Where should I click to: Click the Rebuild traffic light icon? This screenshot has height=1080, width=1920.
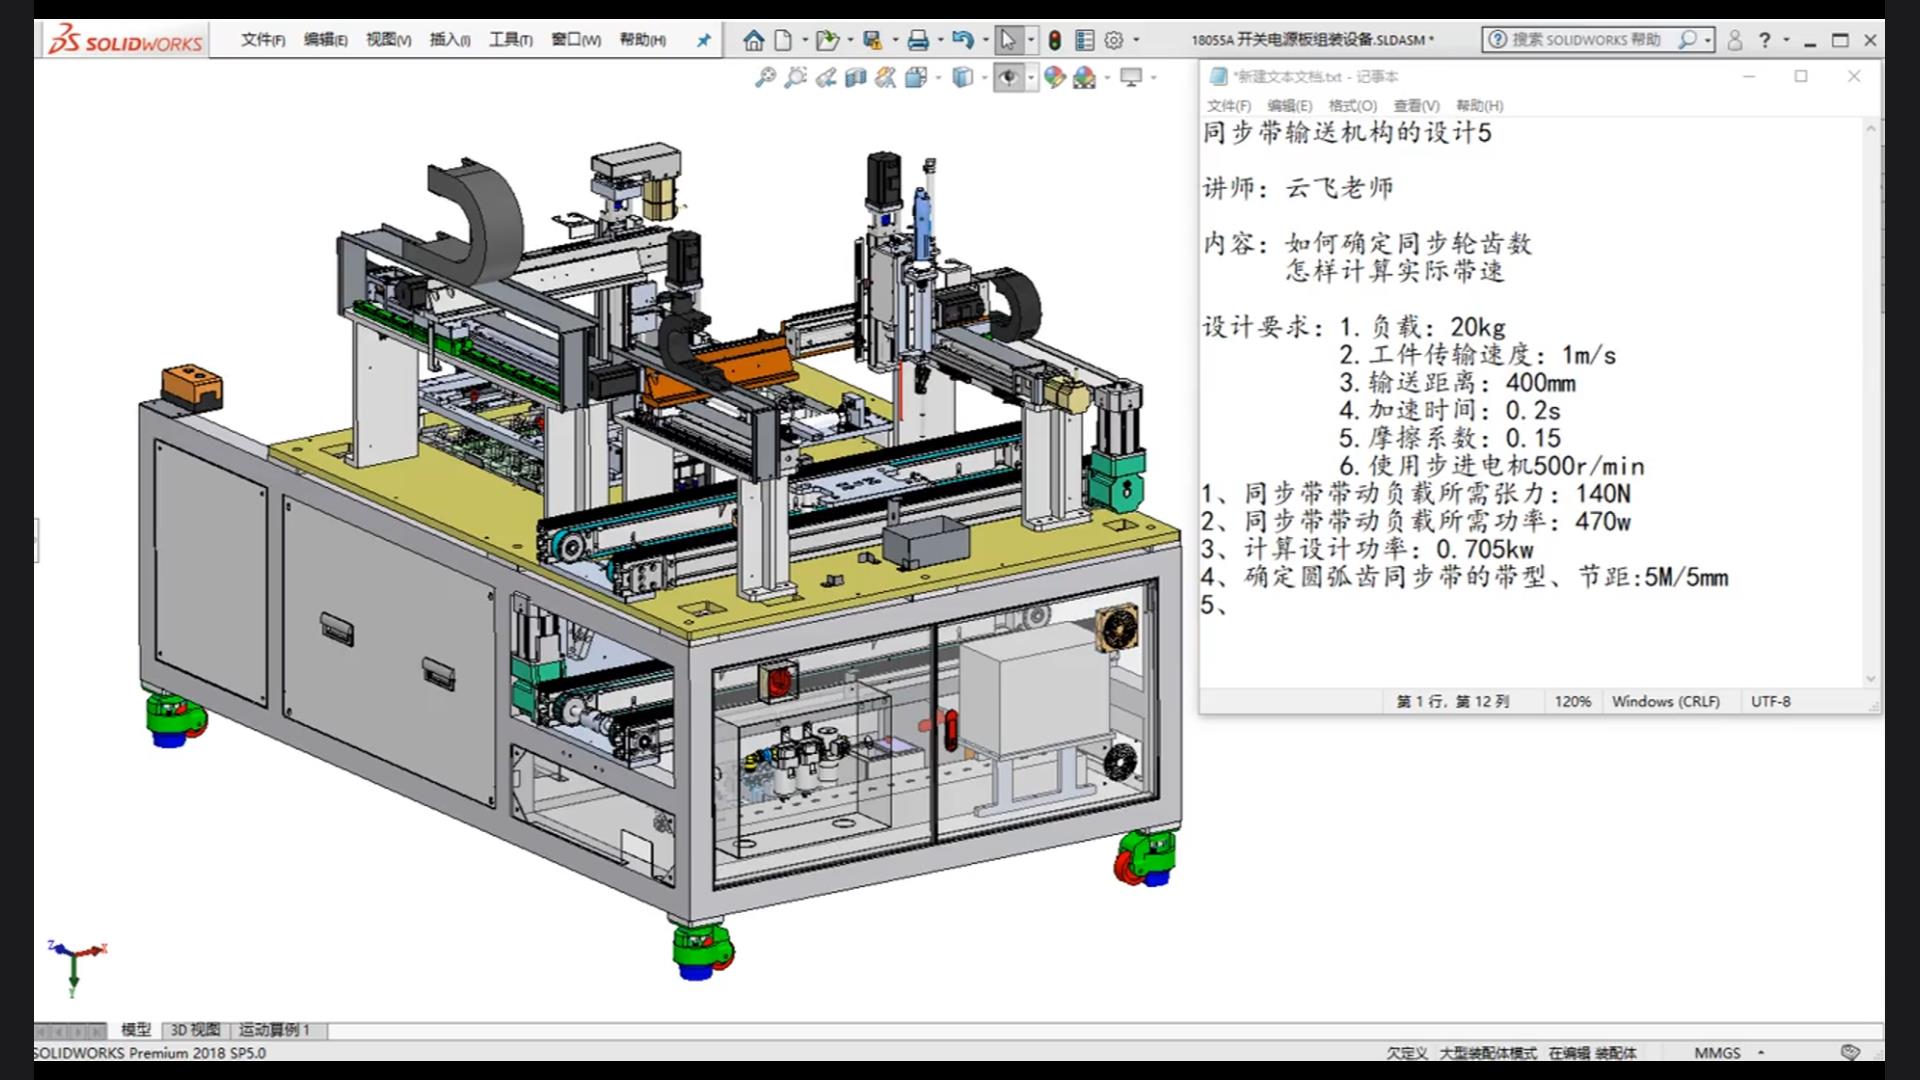click(x=1055, y=40)
